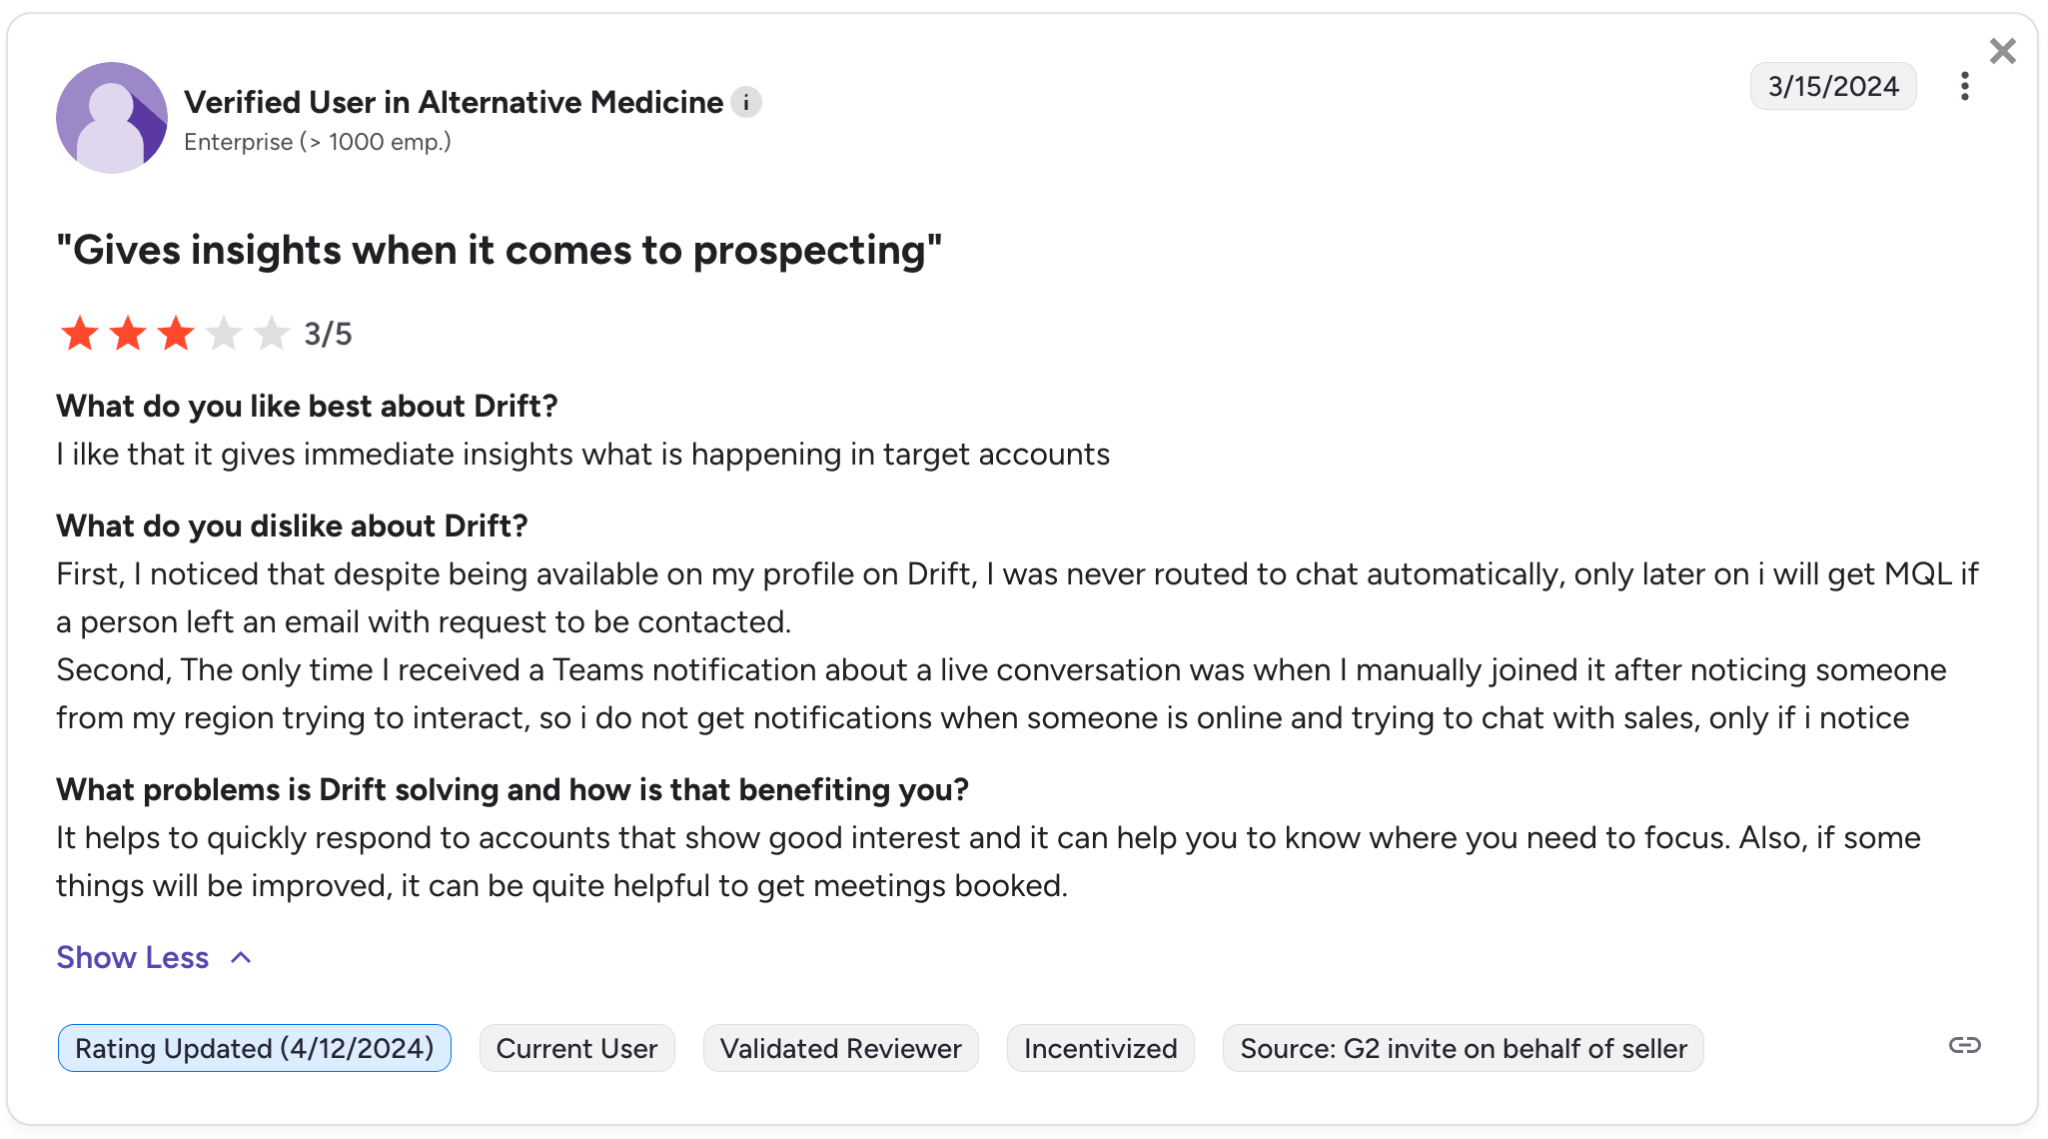Click the Show Less link

132,957
